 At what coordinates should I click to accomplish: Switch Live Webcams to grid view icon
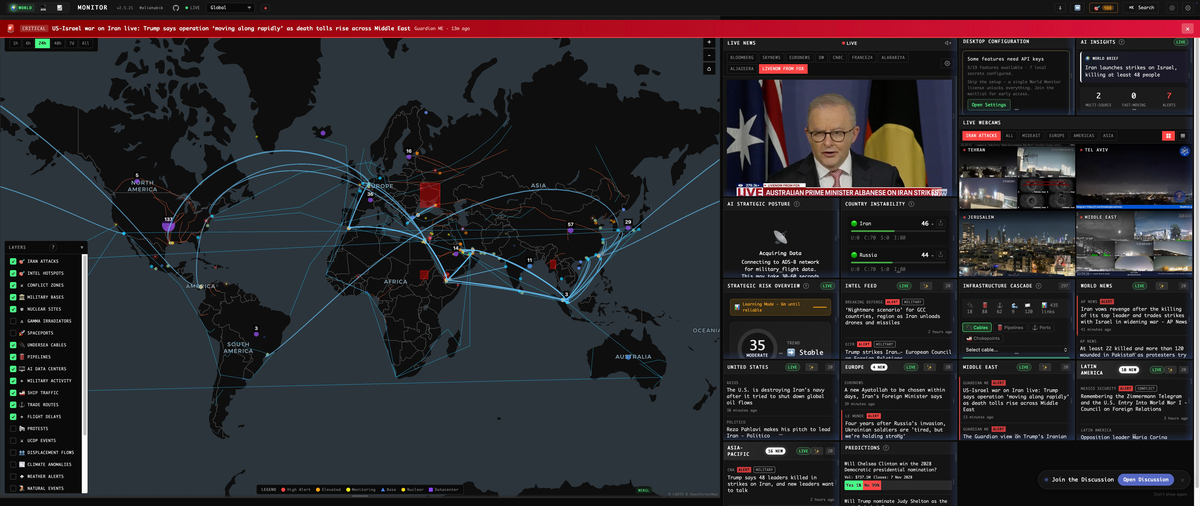point(1168,135)
